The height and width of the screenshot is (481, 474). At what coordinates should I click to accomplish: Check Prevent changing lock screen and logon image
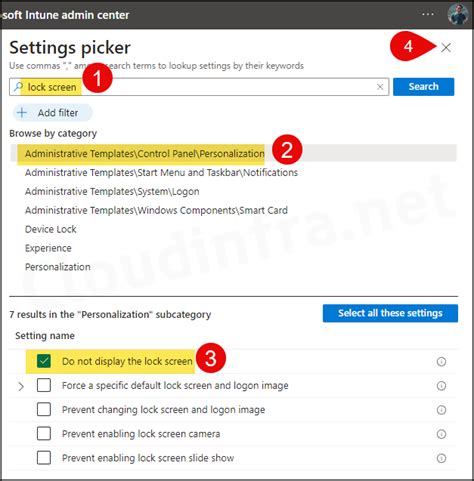click(44, 409)
